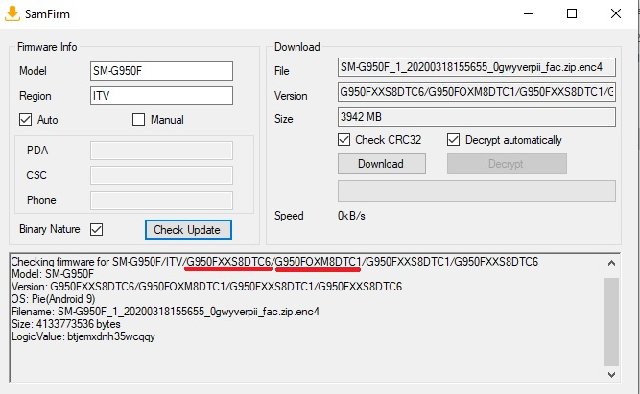Click the log scrollbar down arrow
The image size is (640, 394).
click(x=611, y=374)
